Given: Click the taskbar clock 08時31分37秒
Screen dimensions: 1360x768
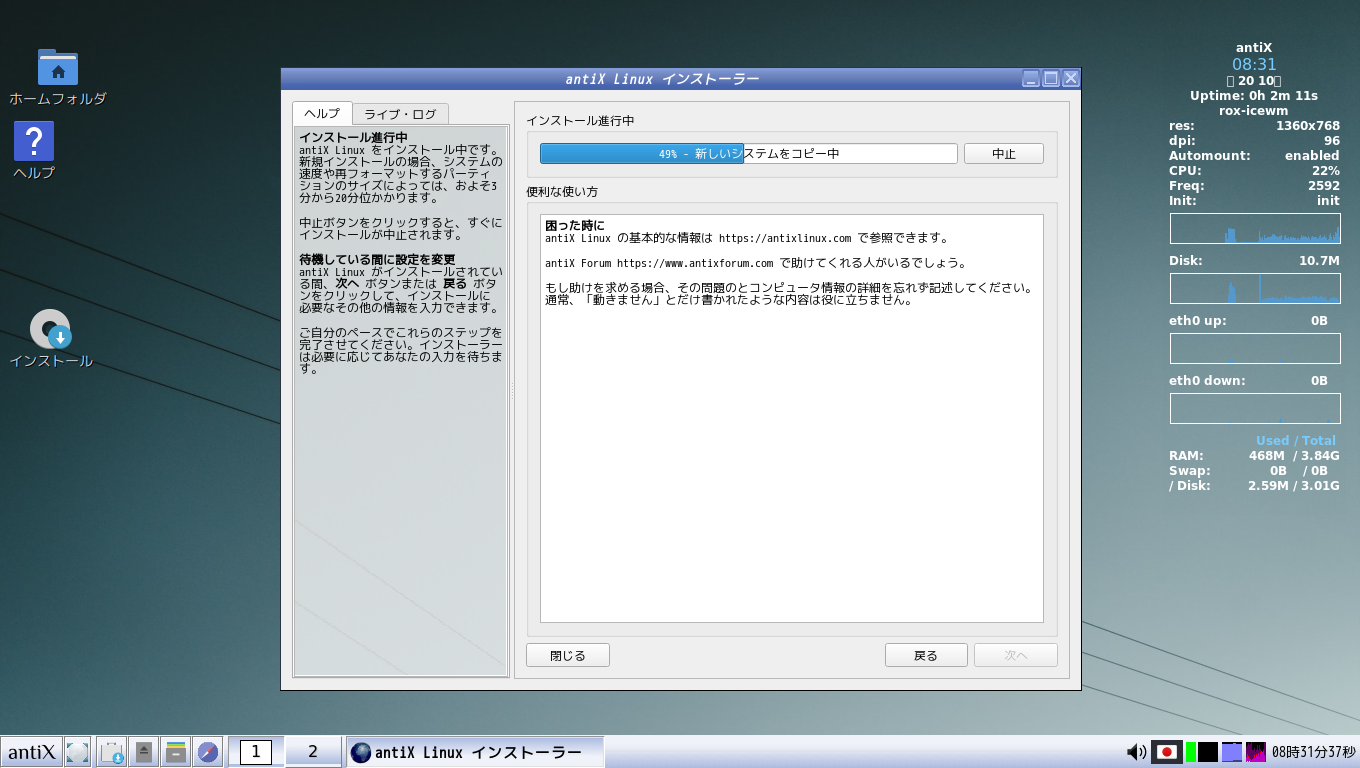Looking at the screenshot, I should pos(1313,752).
